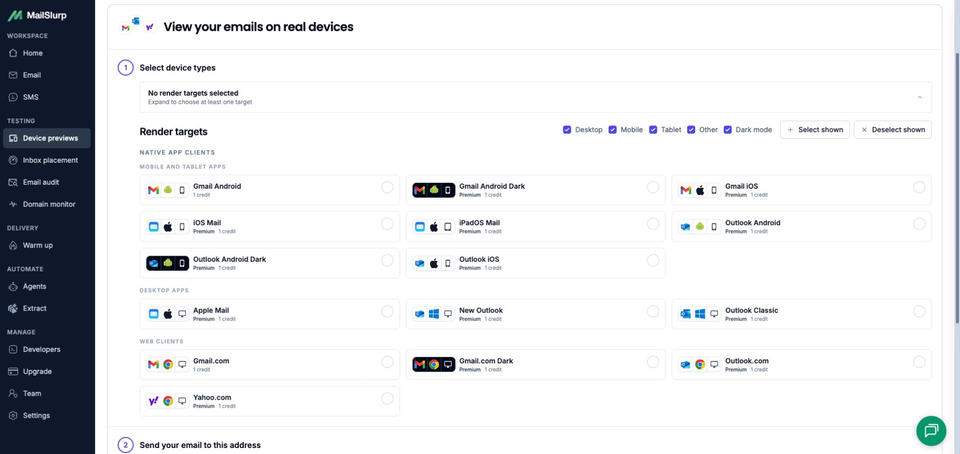960x454 pixels.
Task: Open the Developers section
Action: click(x=47, y=349)
